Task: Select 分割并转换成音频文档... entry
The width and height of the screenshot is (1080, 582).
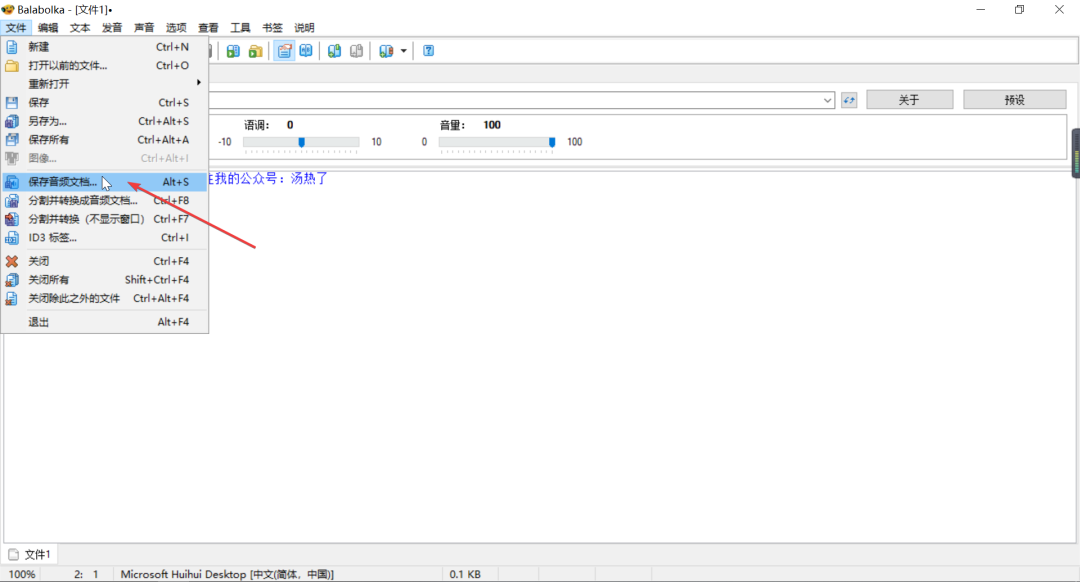Action: 105,200
